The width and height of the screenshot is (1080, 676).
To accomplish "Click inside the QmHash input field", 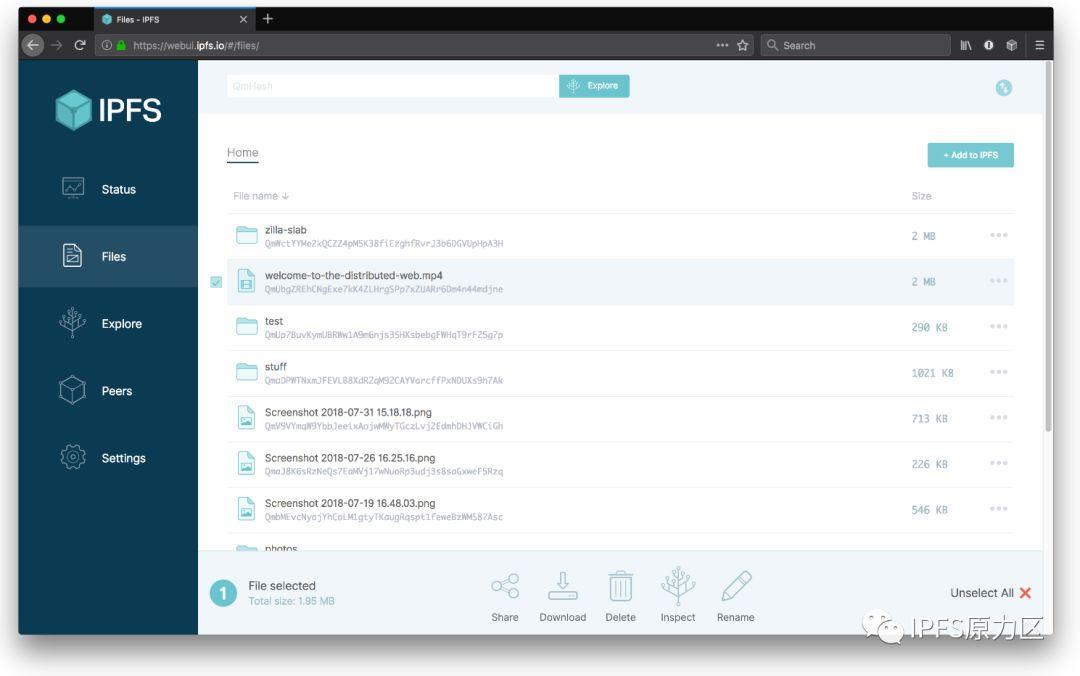I will point(390,86).
